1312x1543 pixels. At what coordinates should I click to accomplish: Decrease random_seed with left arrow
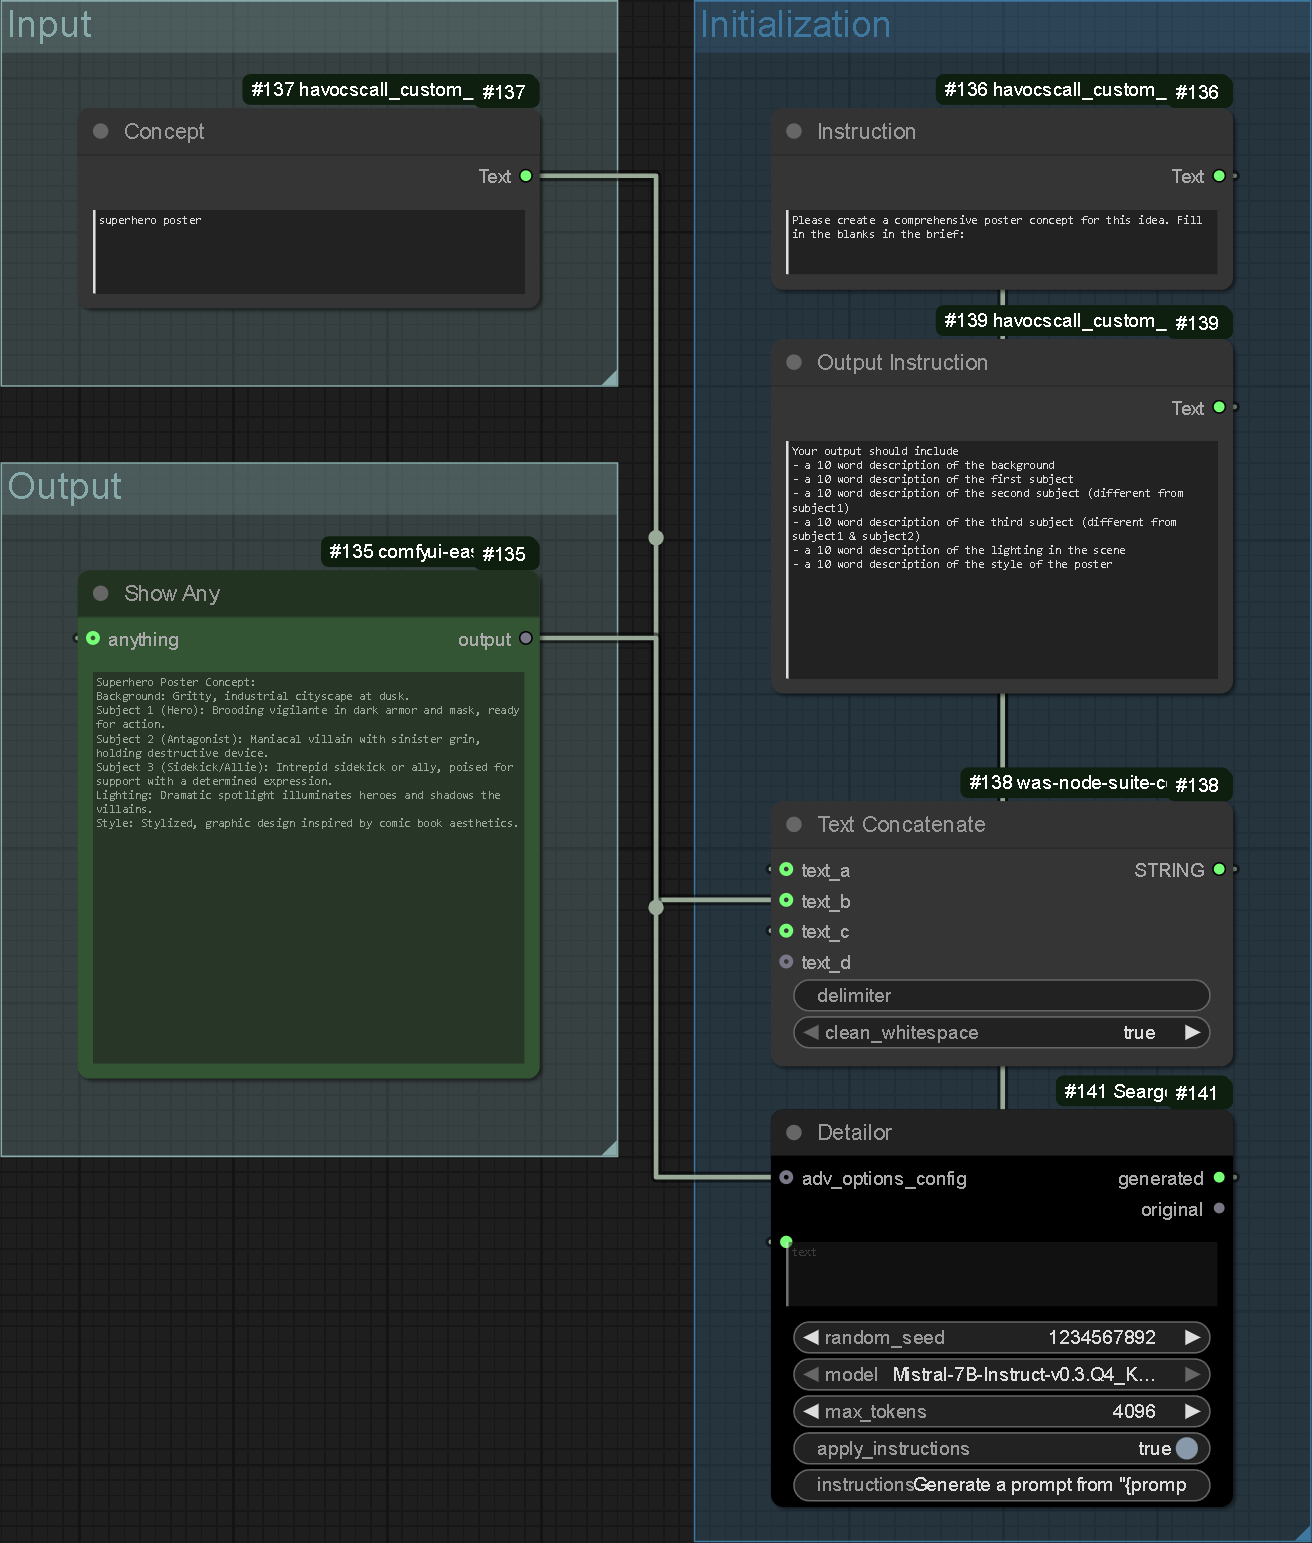pos(811,1337)
